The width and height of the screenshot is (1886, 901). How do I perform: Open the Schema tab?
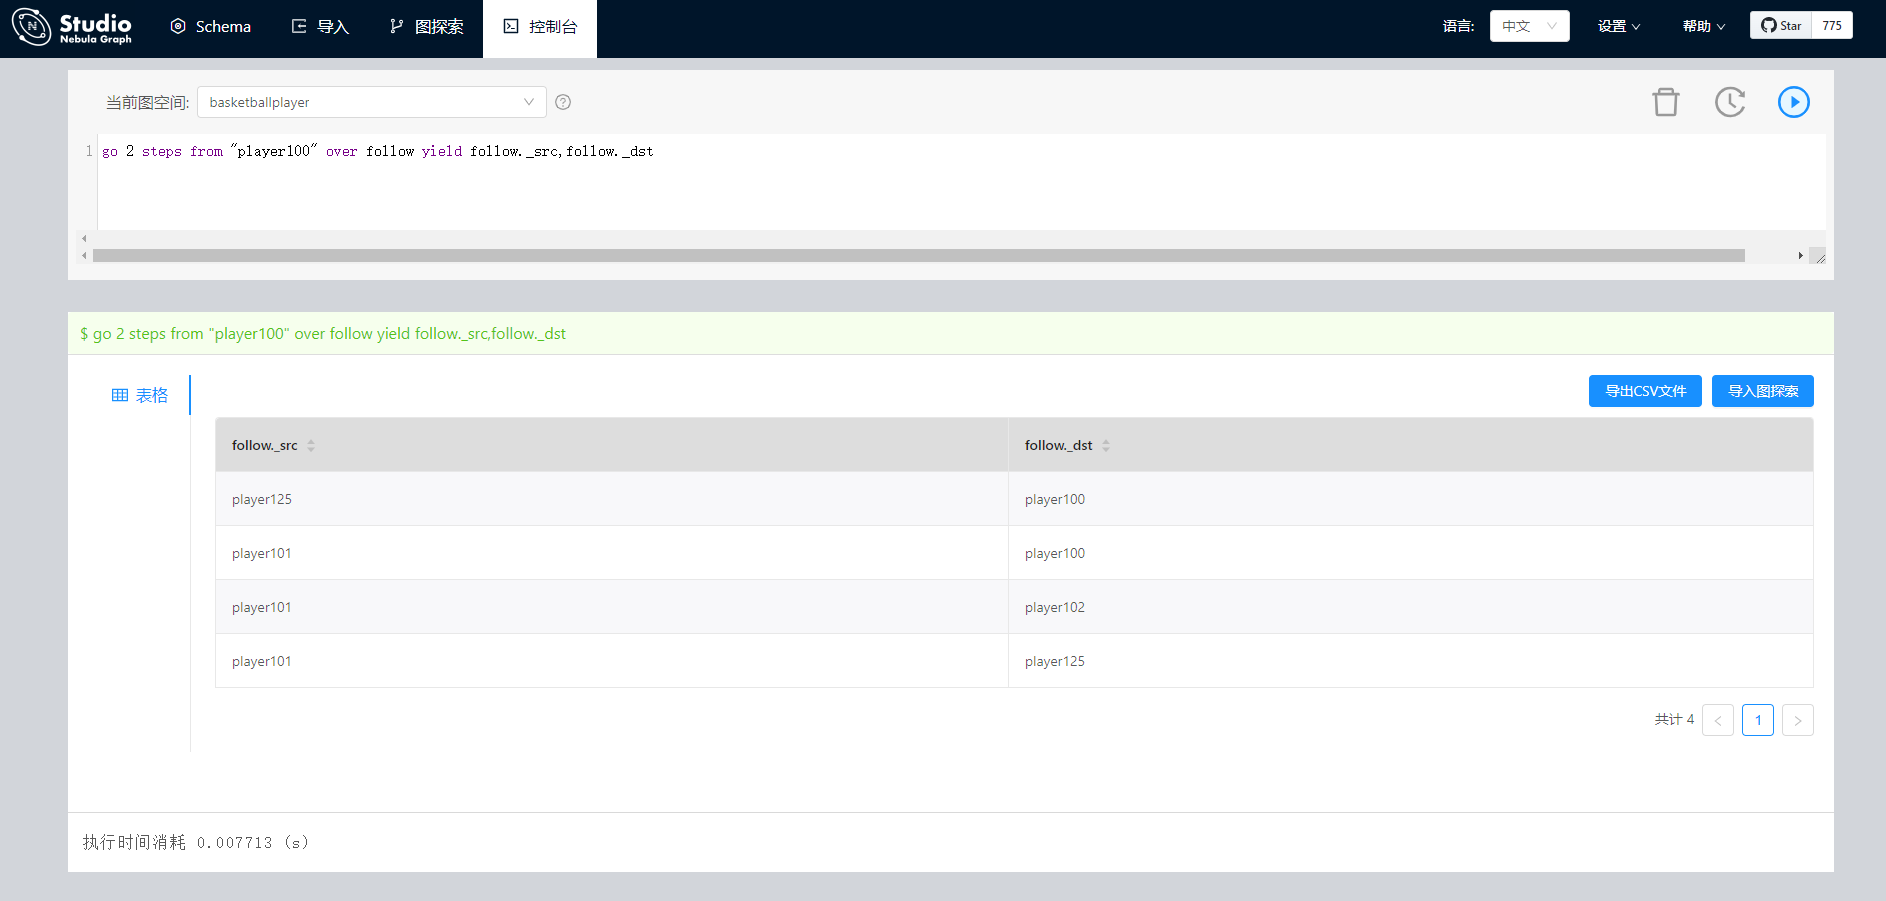(211, 27)
